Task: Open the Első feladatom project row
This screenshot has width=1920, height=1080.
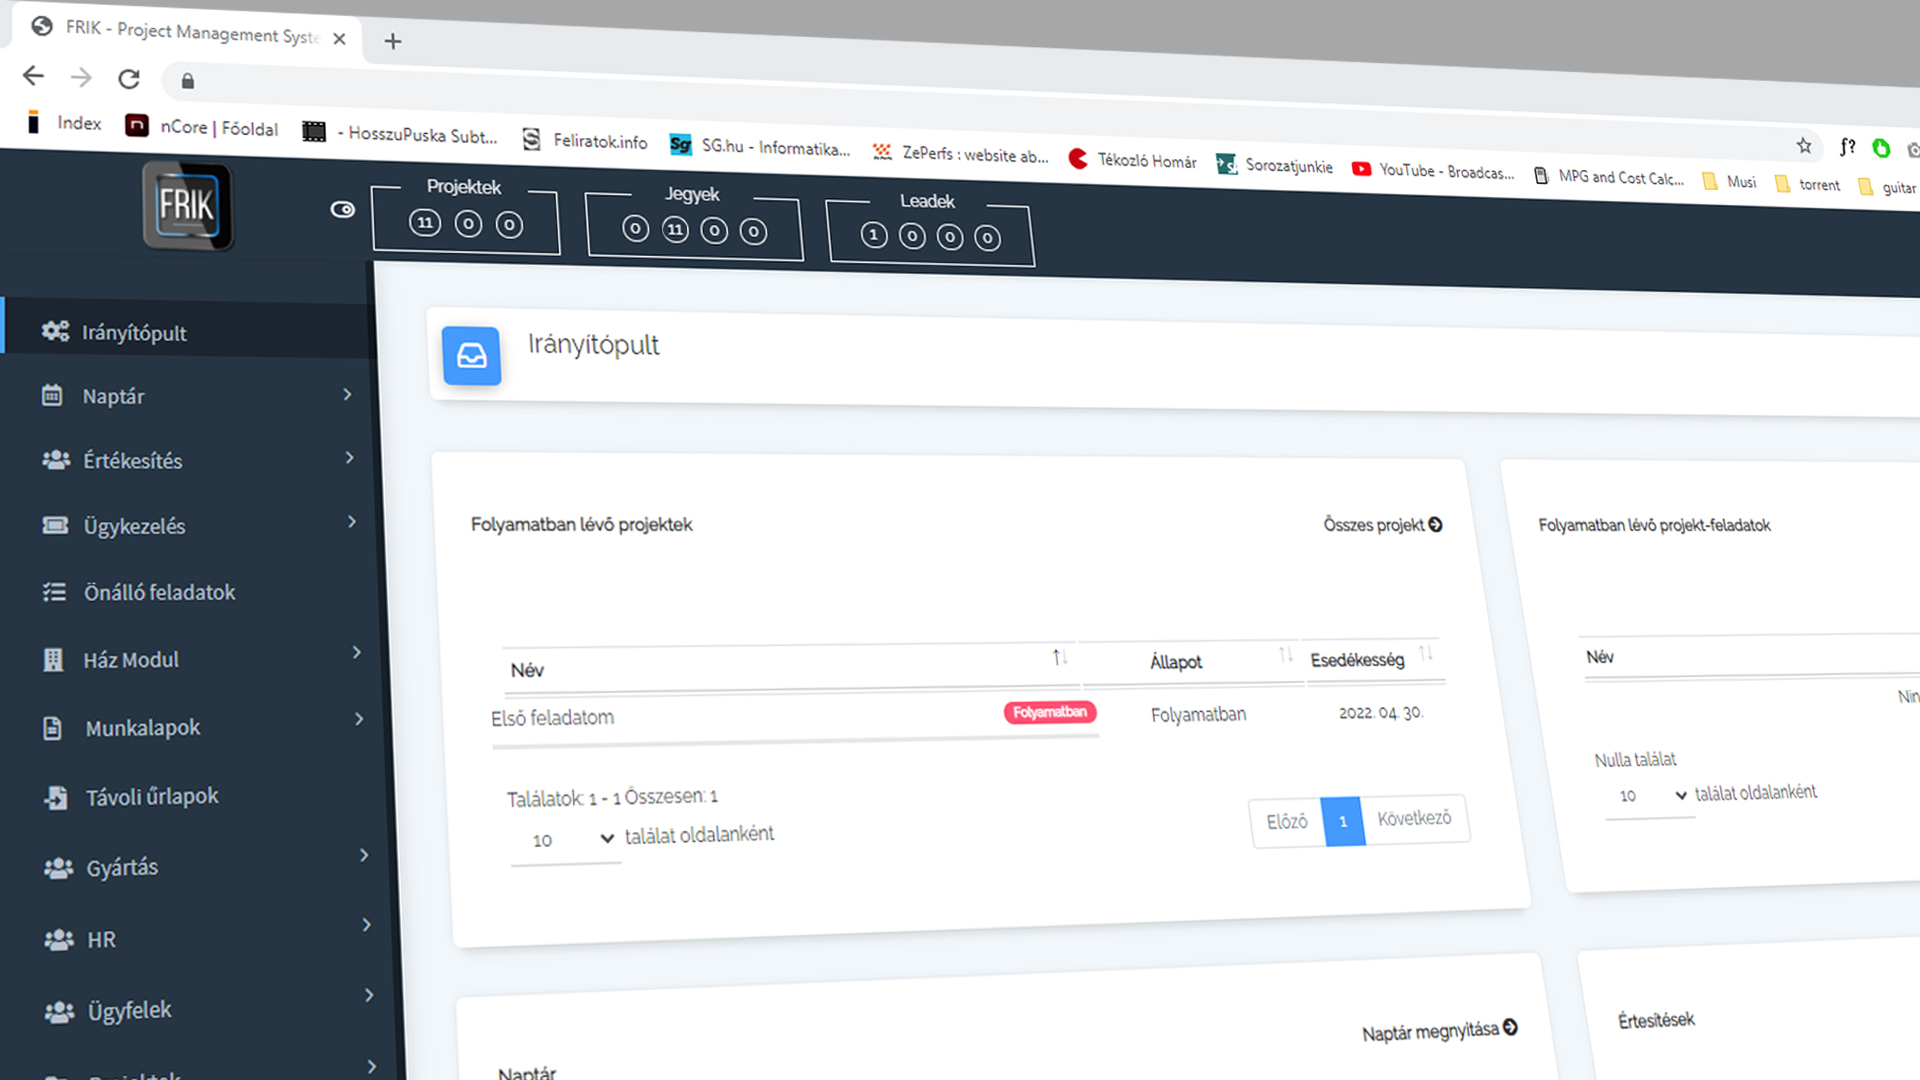Action: (x=552, y=718)
